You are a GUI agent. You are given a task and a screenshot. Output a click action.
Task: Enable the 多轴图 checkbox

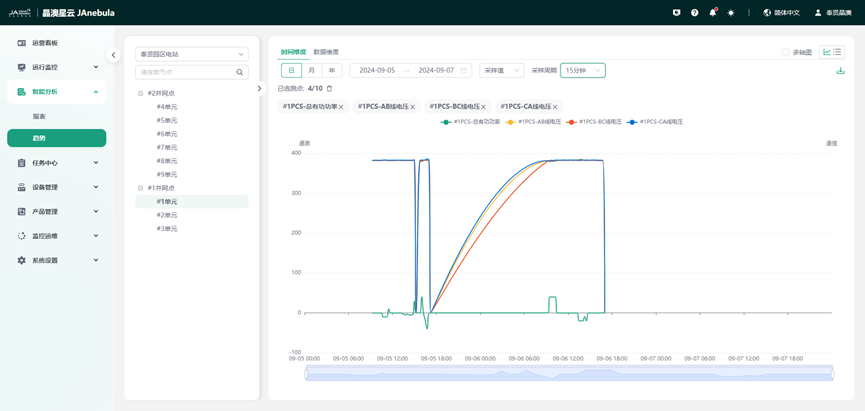click(x=785, y=53)
